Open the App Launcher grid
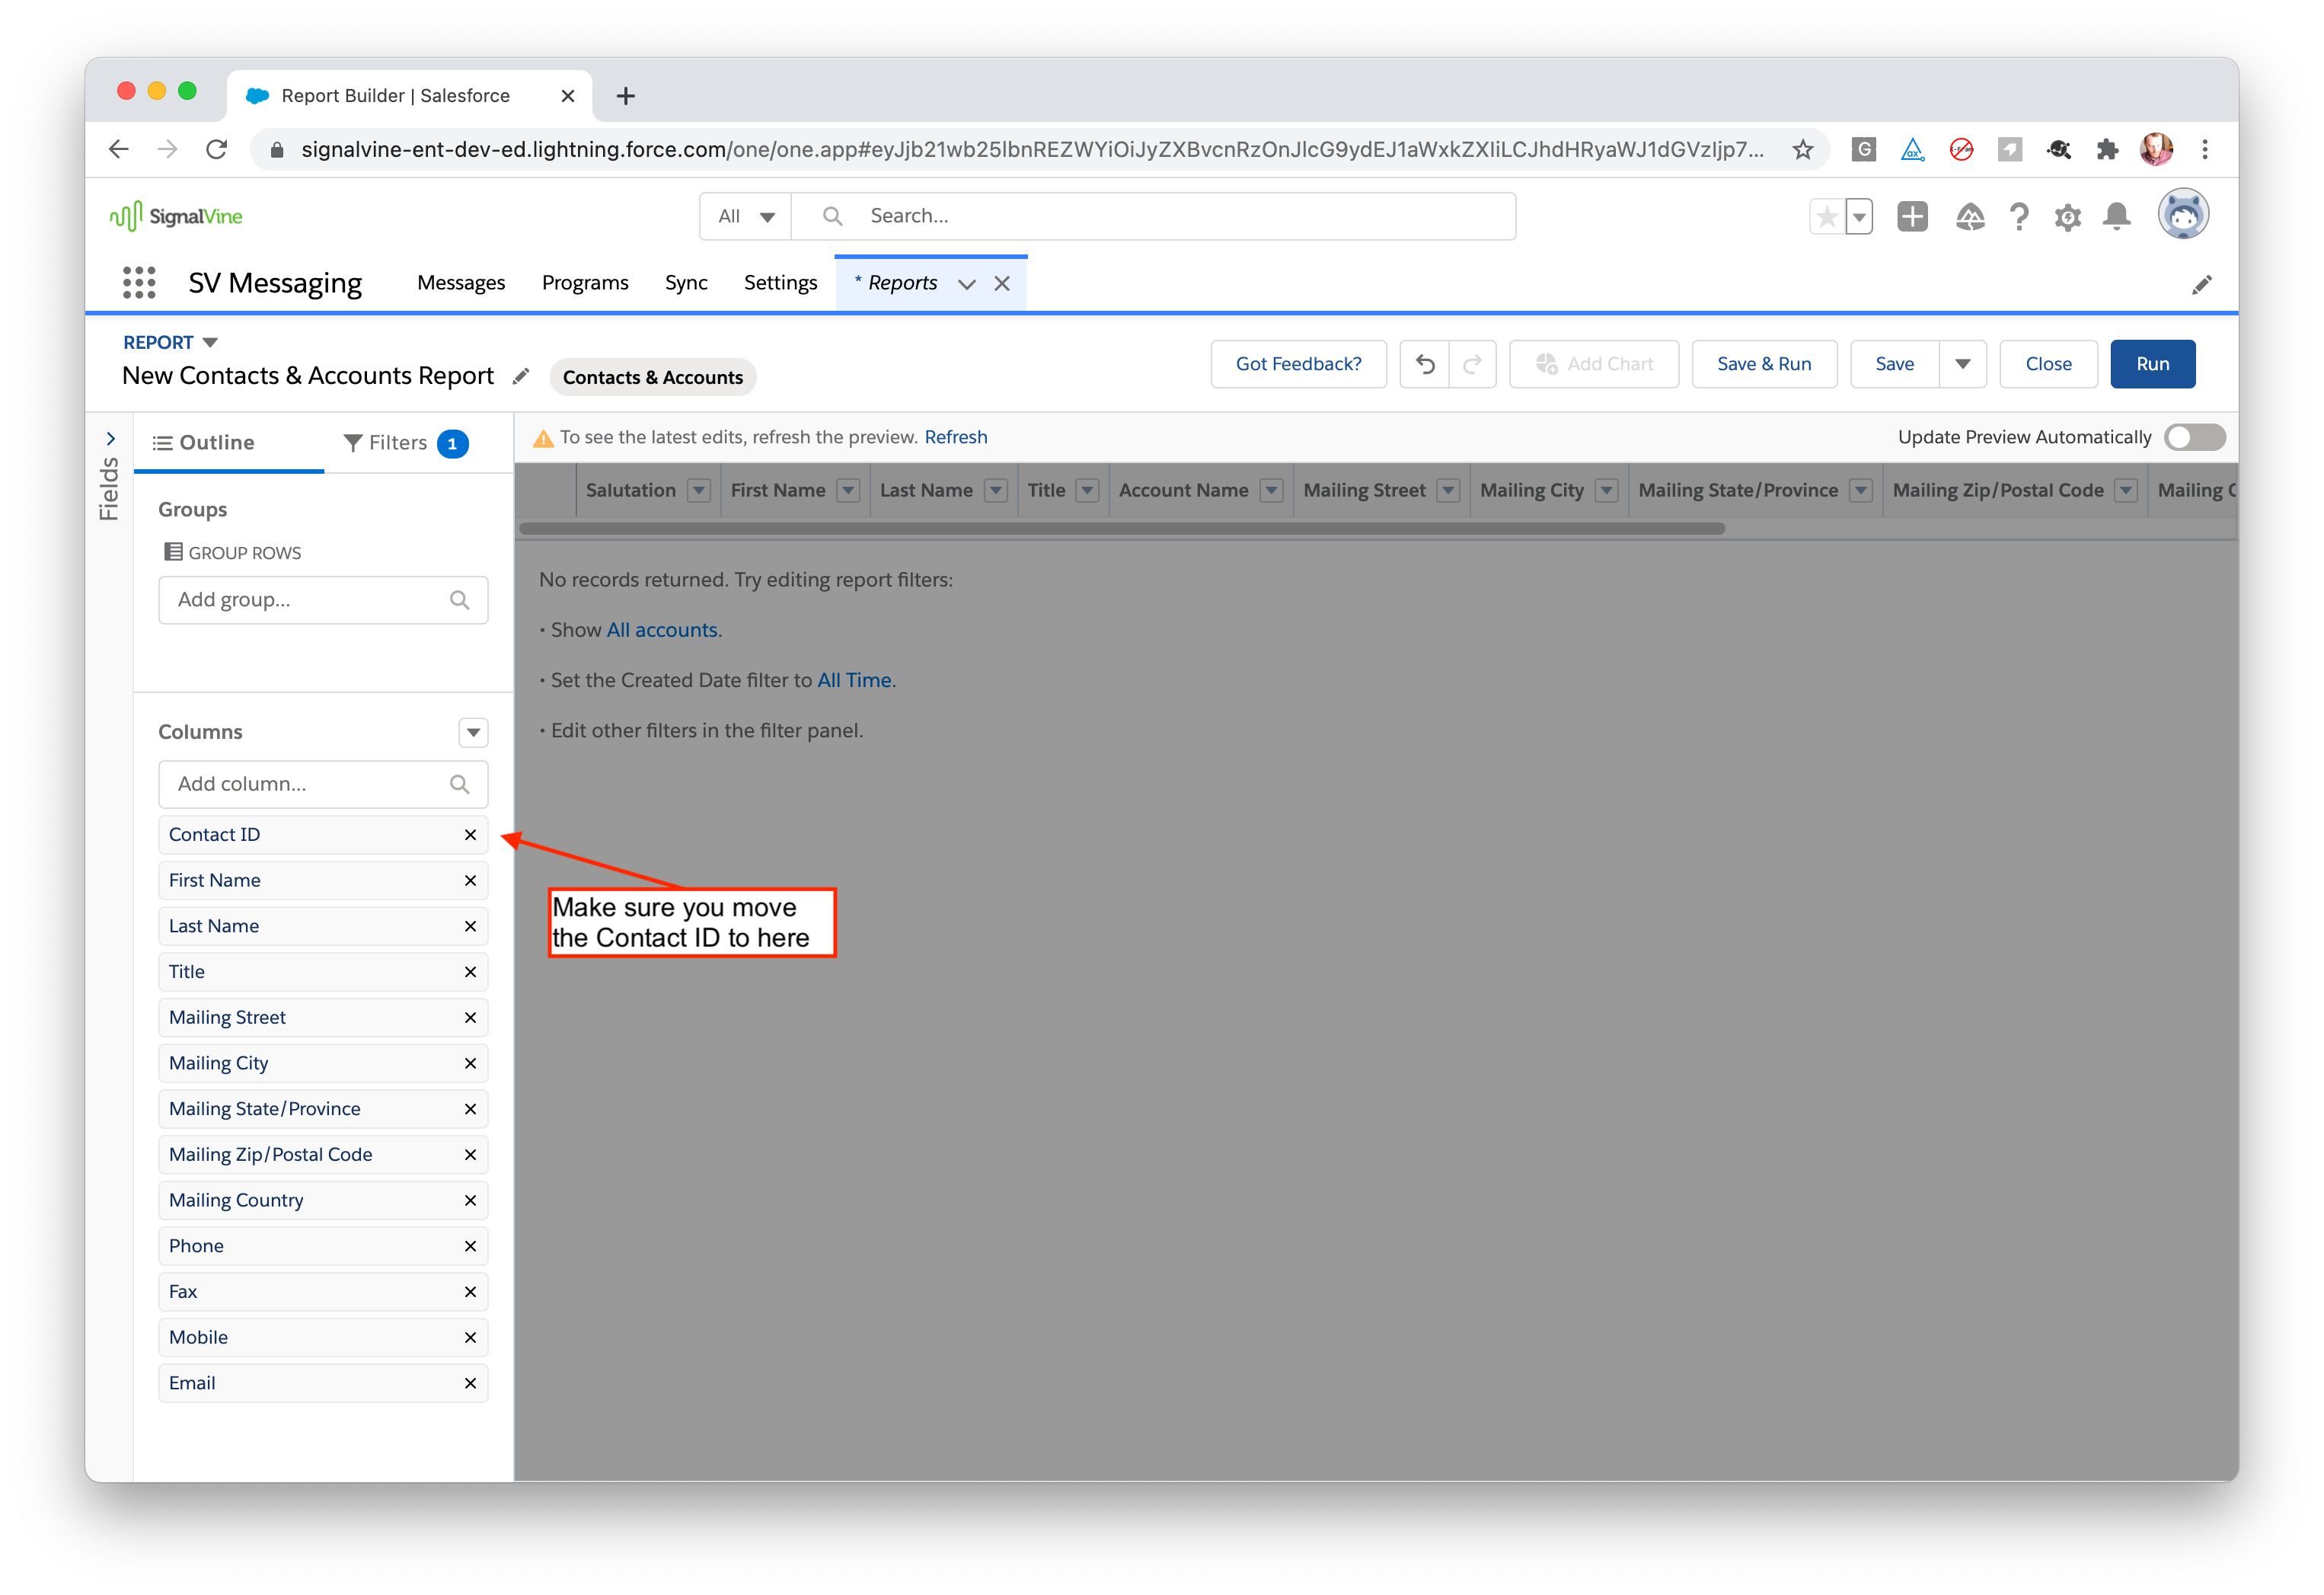Viewport: 2324px width, 1595px height. click(139, 283)
